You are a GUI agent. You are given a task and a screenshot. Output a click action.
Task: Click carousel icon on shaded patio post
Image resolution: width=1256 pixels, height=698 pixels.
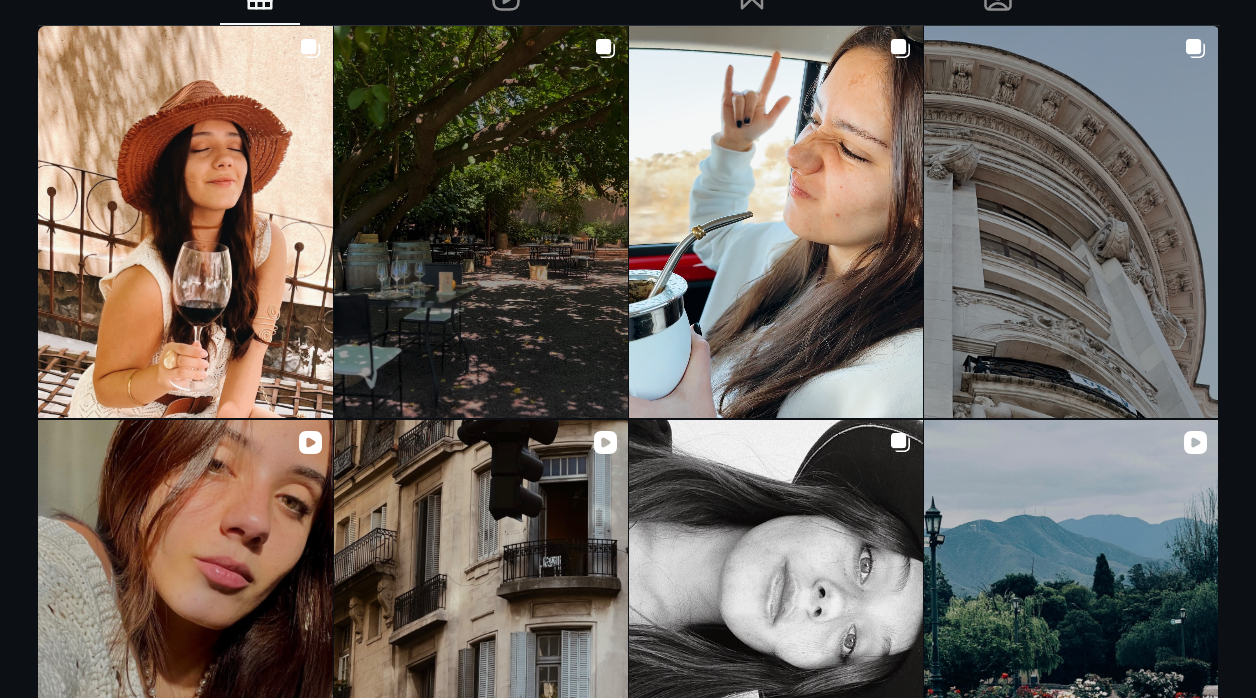[605, 48]
